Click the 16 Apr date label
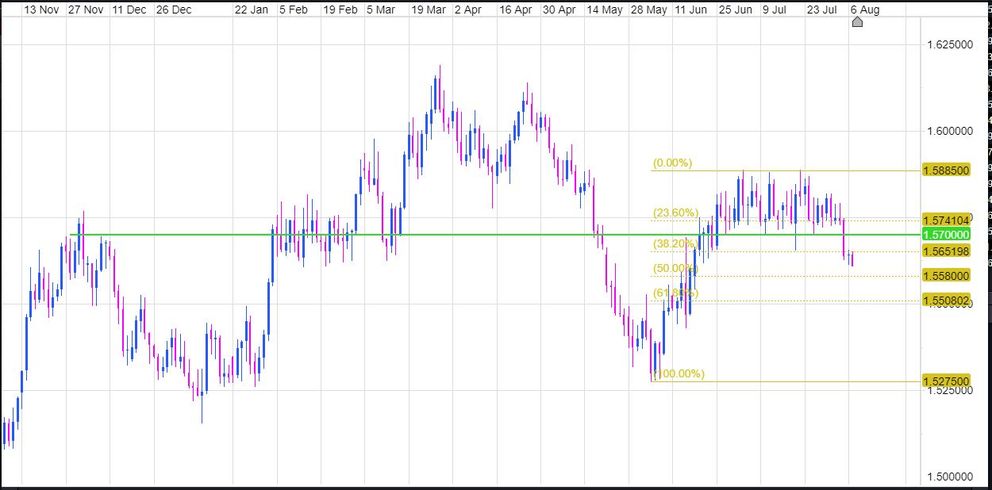The width and height of the screenshot is (992, 490). [516, 10]
